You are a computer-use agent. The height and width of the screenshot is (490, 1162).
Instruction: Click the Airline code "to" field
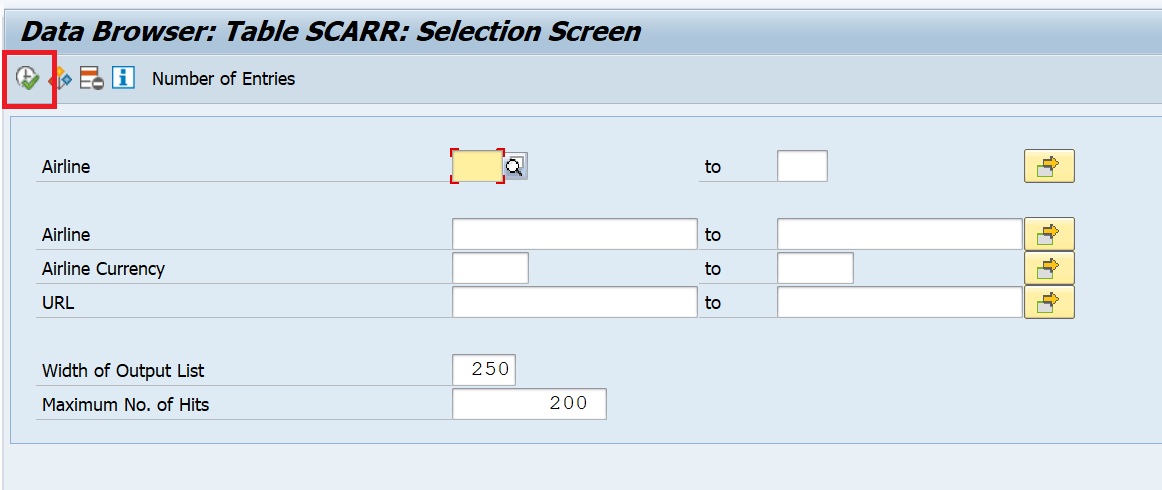(x=802, y=166)
